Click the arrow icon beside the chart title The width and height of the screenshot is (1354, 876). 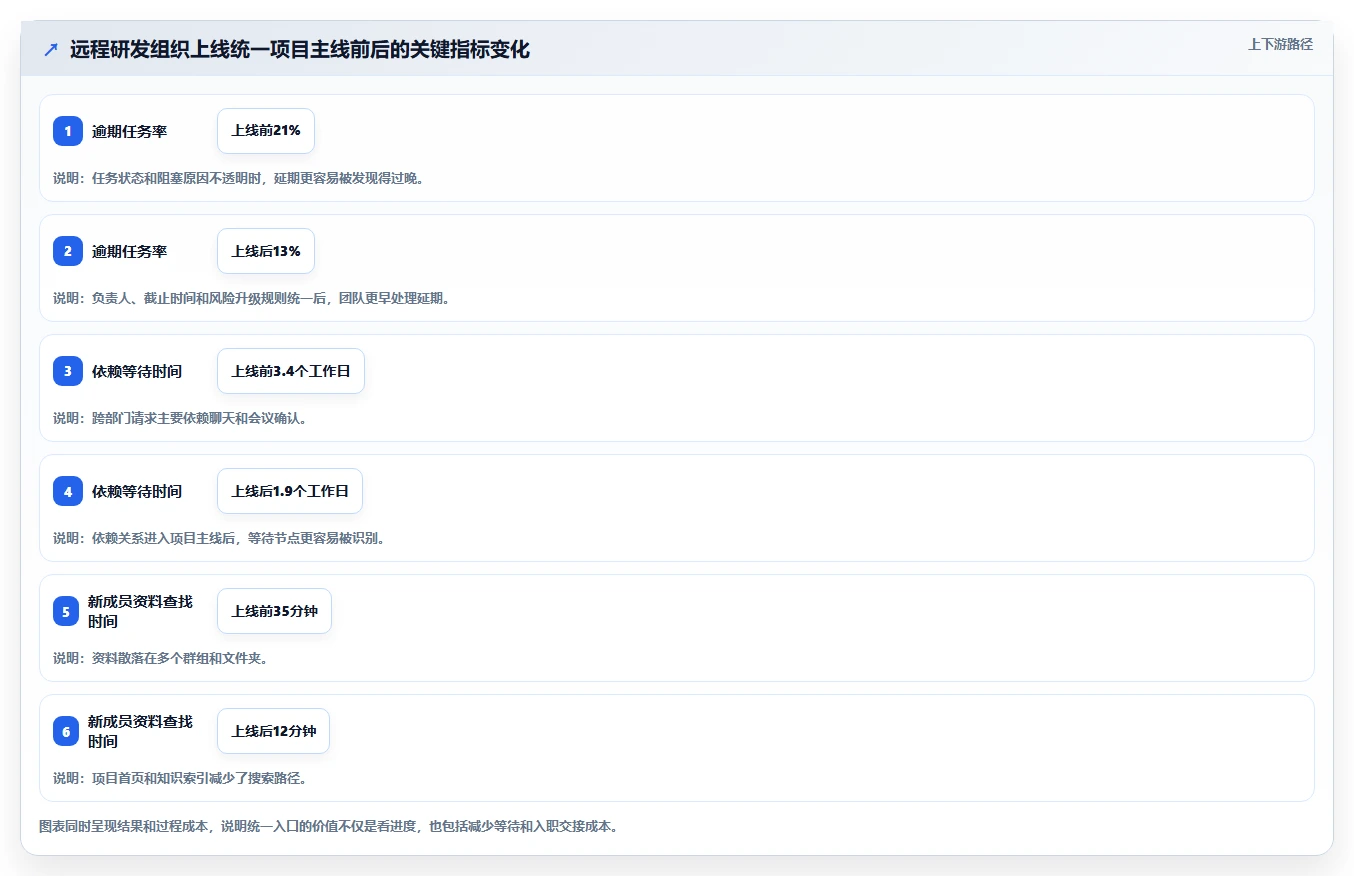click(x=51, y=49)
